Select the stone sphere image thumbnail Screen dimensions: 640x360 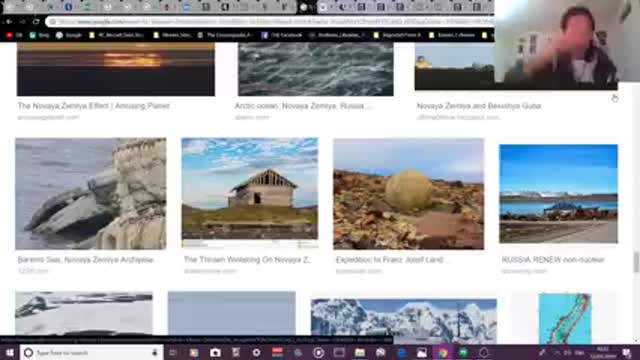click(409, 194)
